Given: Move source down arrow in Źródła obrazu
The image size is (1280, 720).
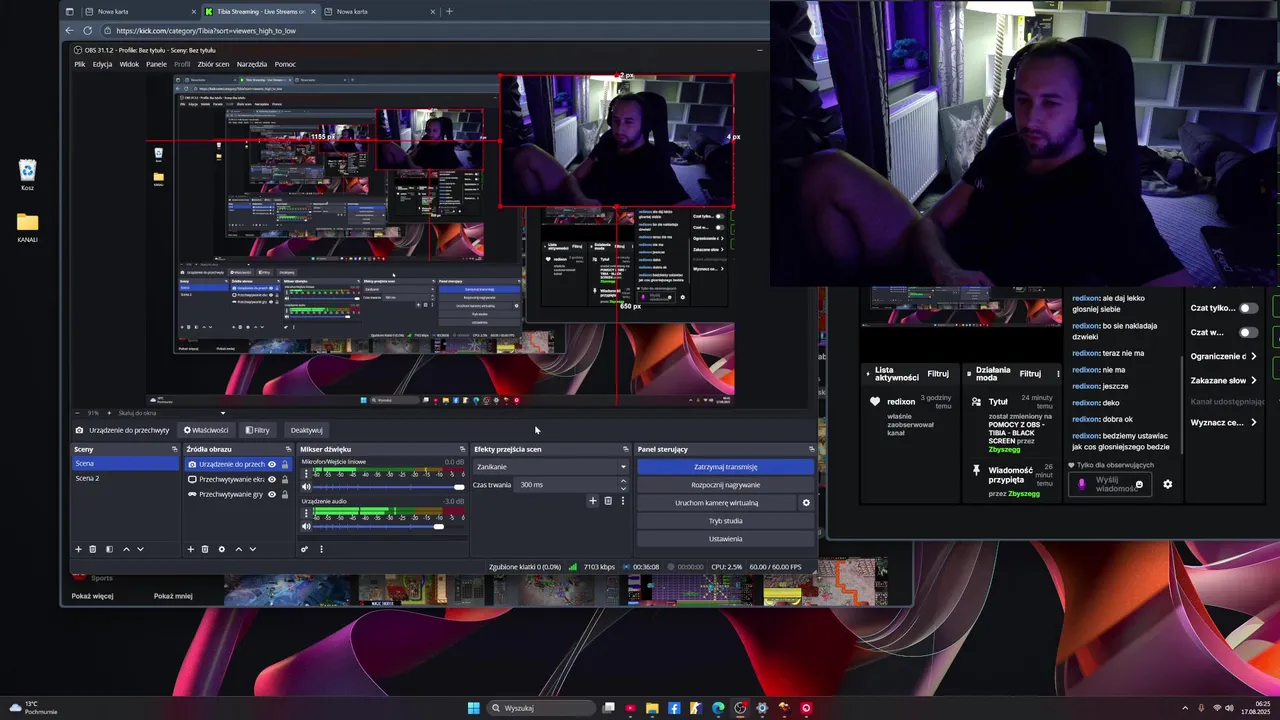Looking at the screenshot, I should point(252,549).
